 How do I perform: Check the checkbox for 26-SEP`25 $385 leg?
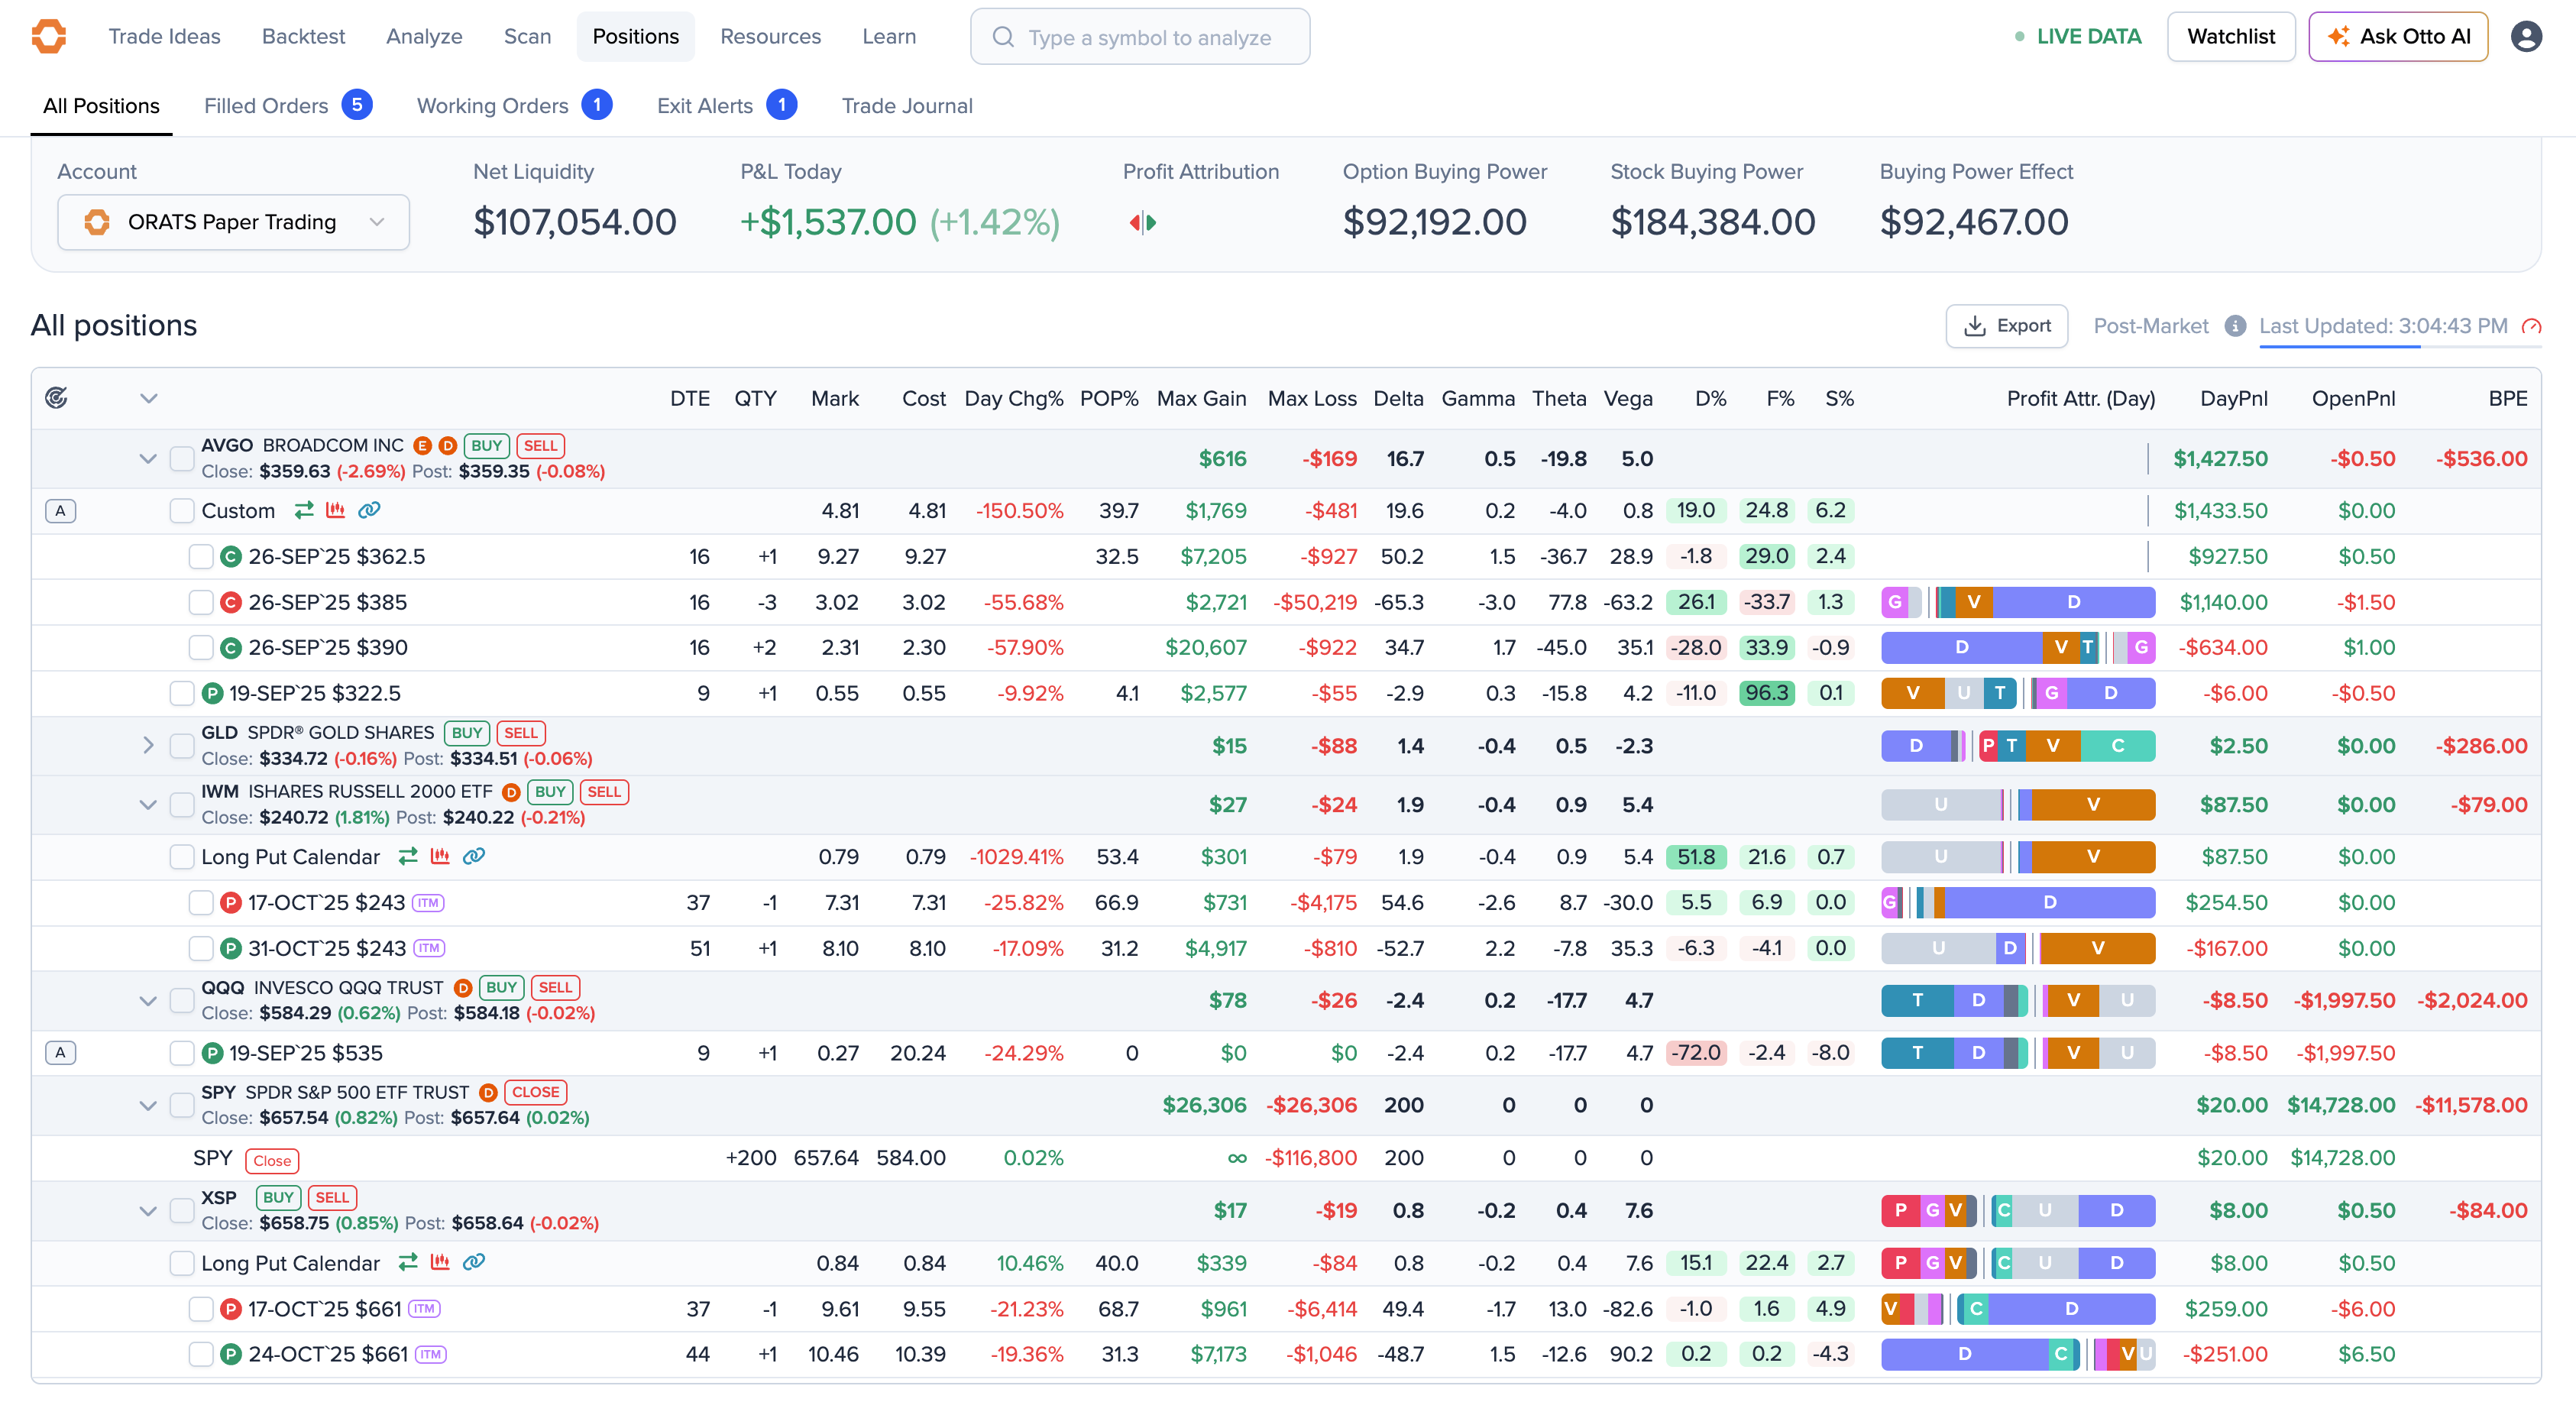(200, 602)
